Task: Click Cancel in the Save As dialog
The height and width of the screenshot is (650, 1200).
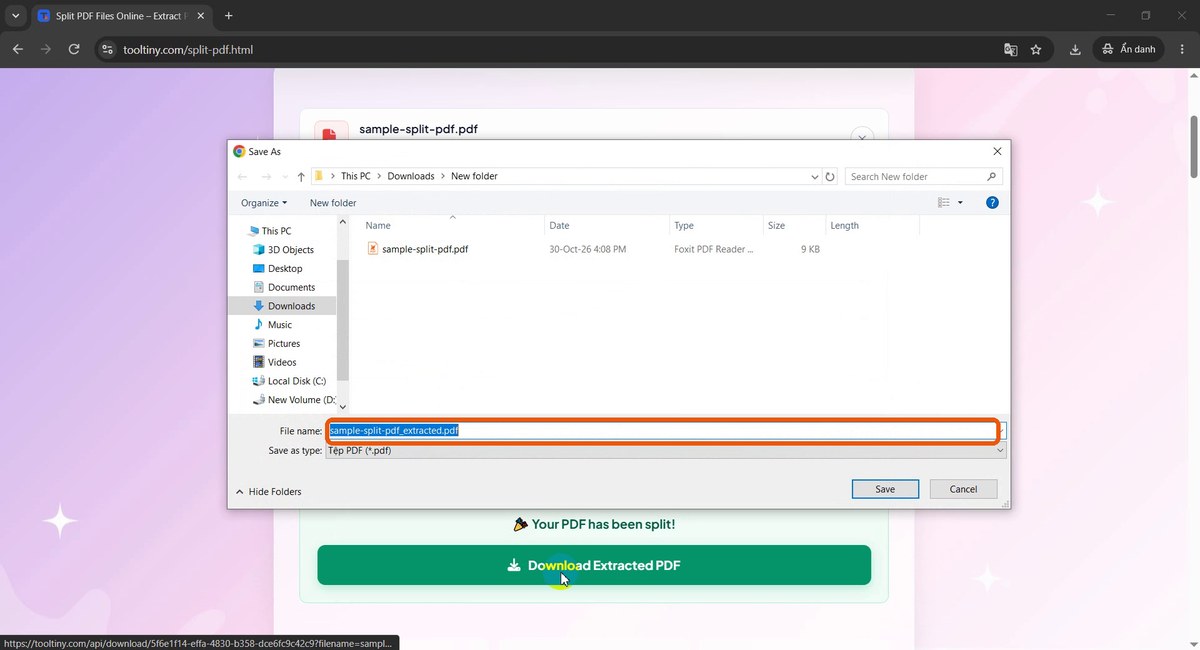Action: coord(963,489)
